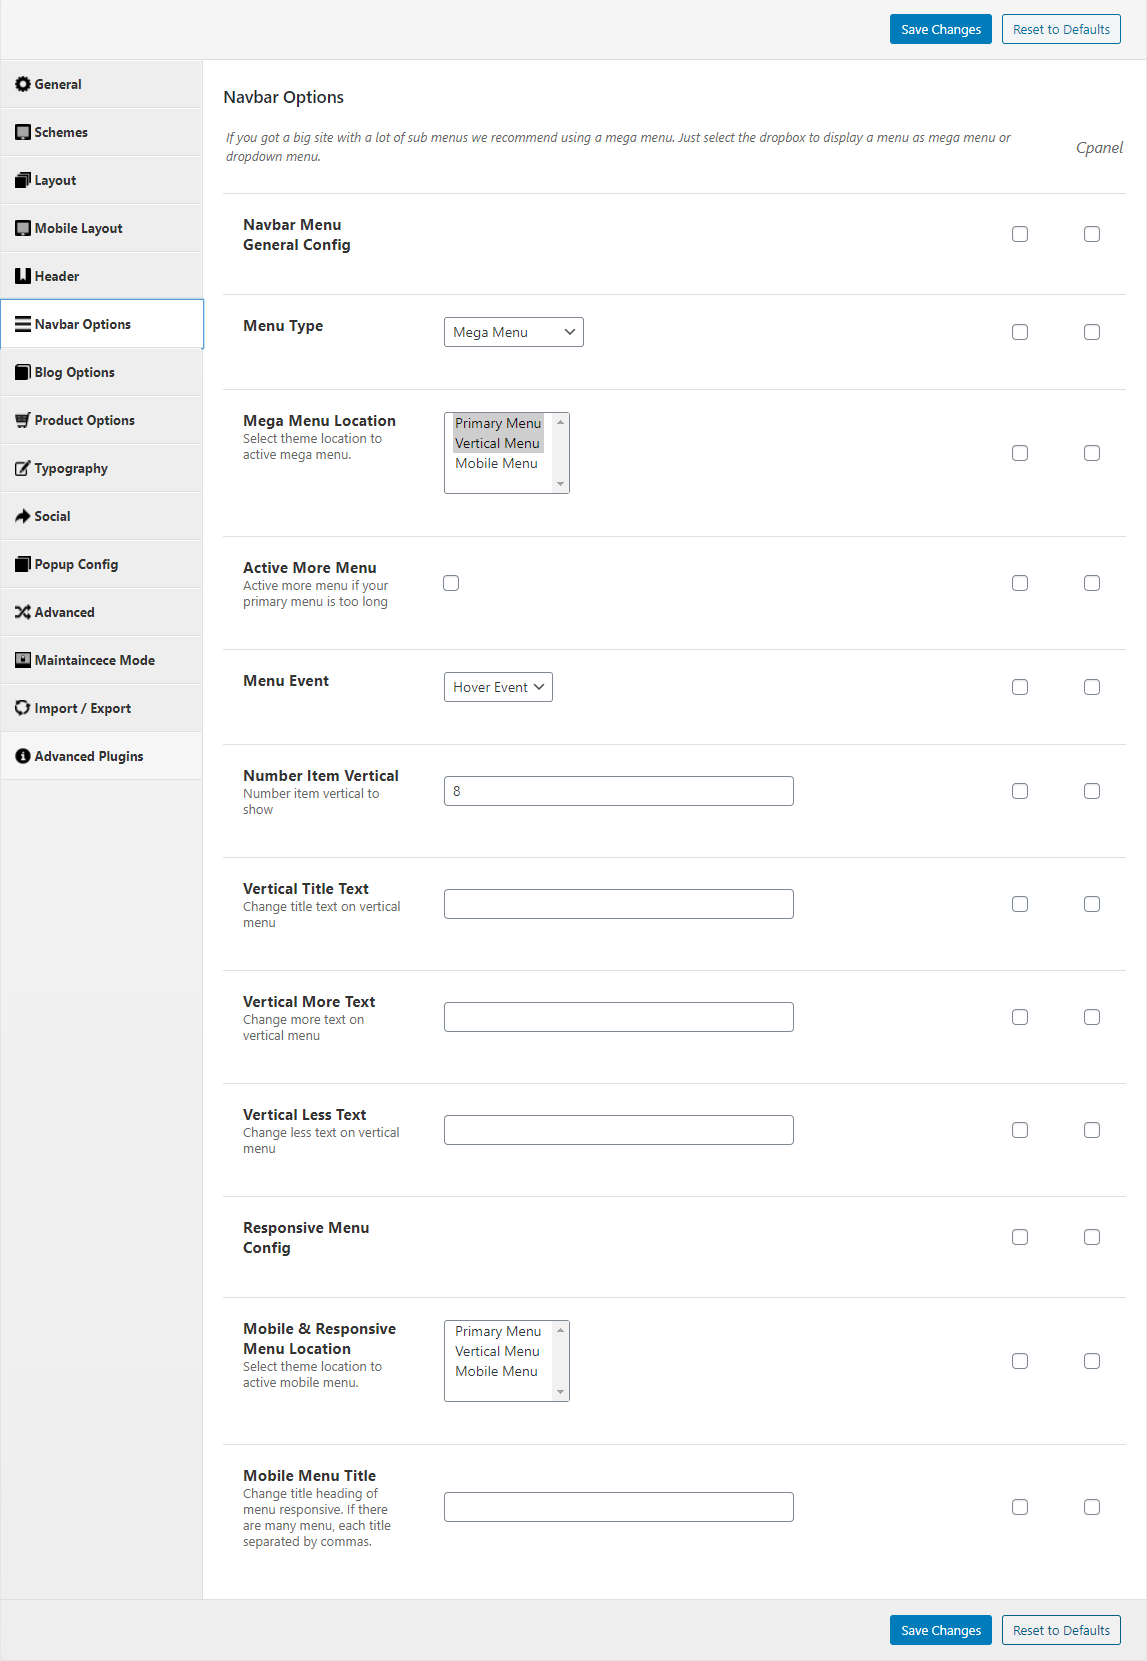The image size is (1147, 1661).
Task: Click the Vertical Title Text input field
Action: pyautogui.click(x=619, y=904)
